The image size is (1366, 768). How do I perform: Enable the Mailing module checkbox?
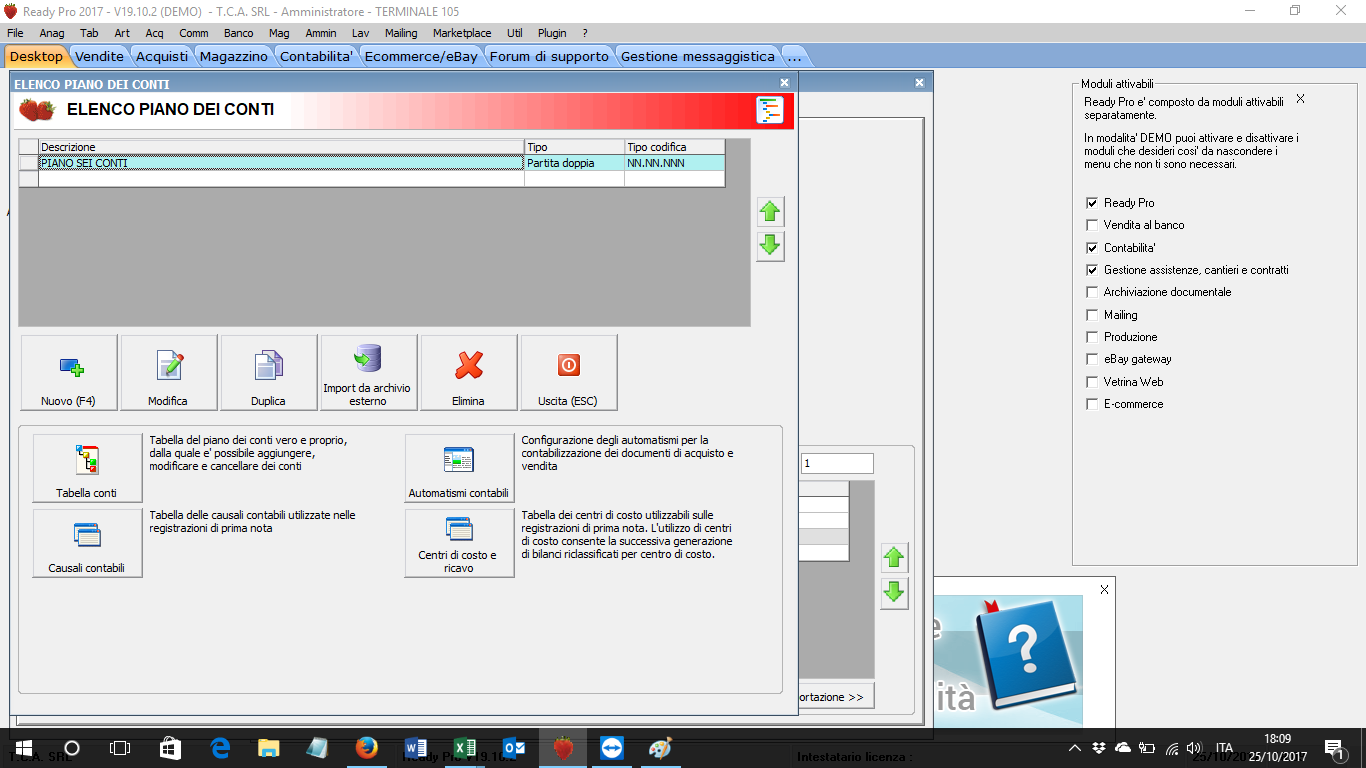click(x=1092, y=315)
